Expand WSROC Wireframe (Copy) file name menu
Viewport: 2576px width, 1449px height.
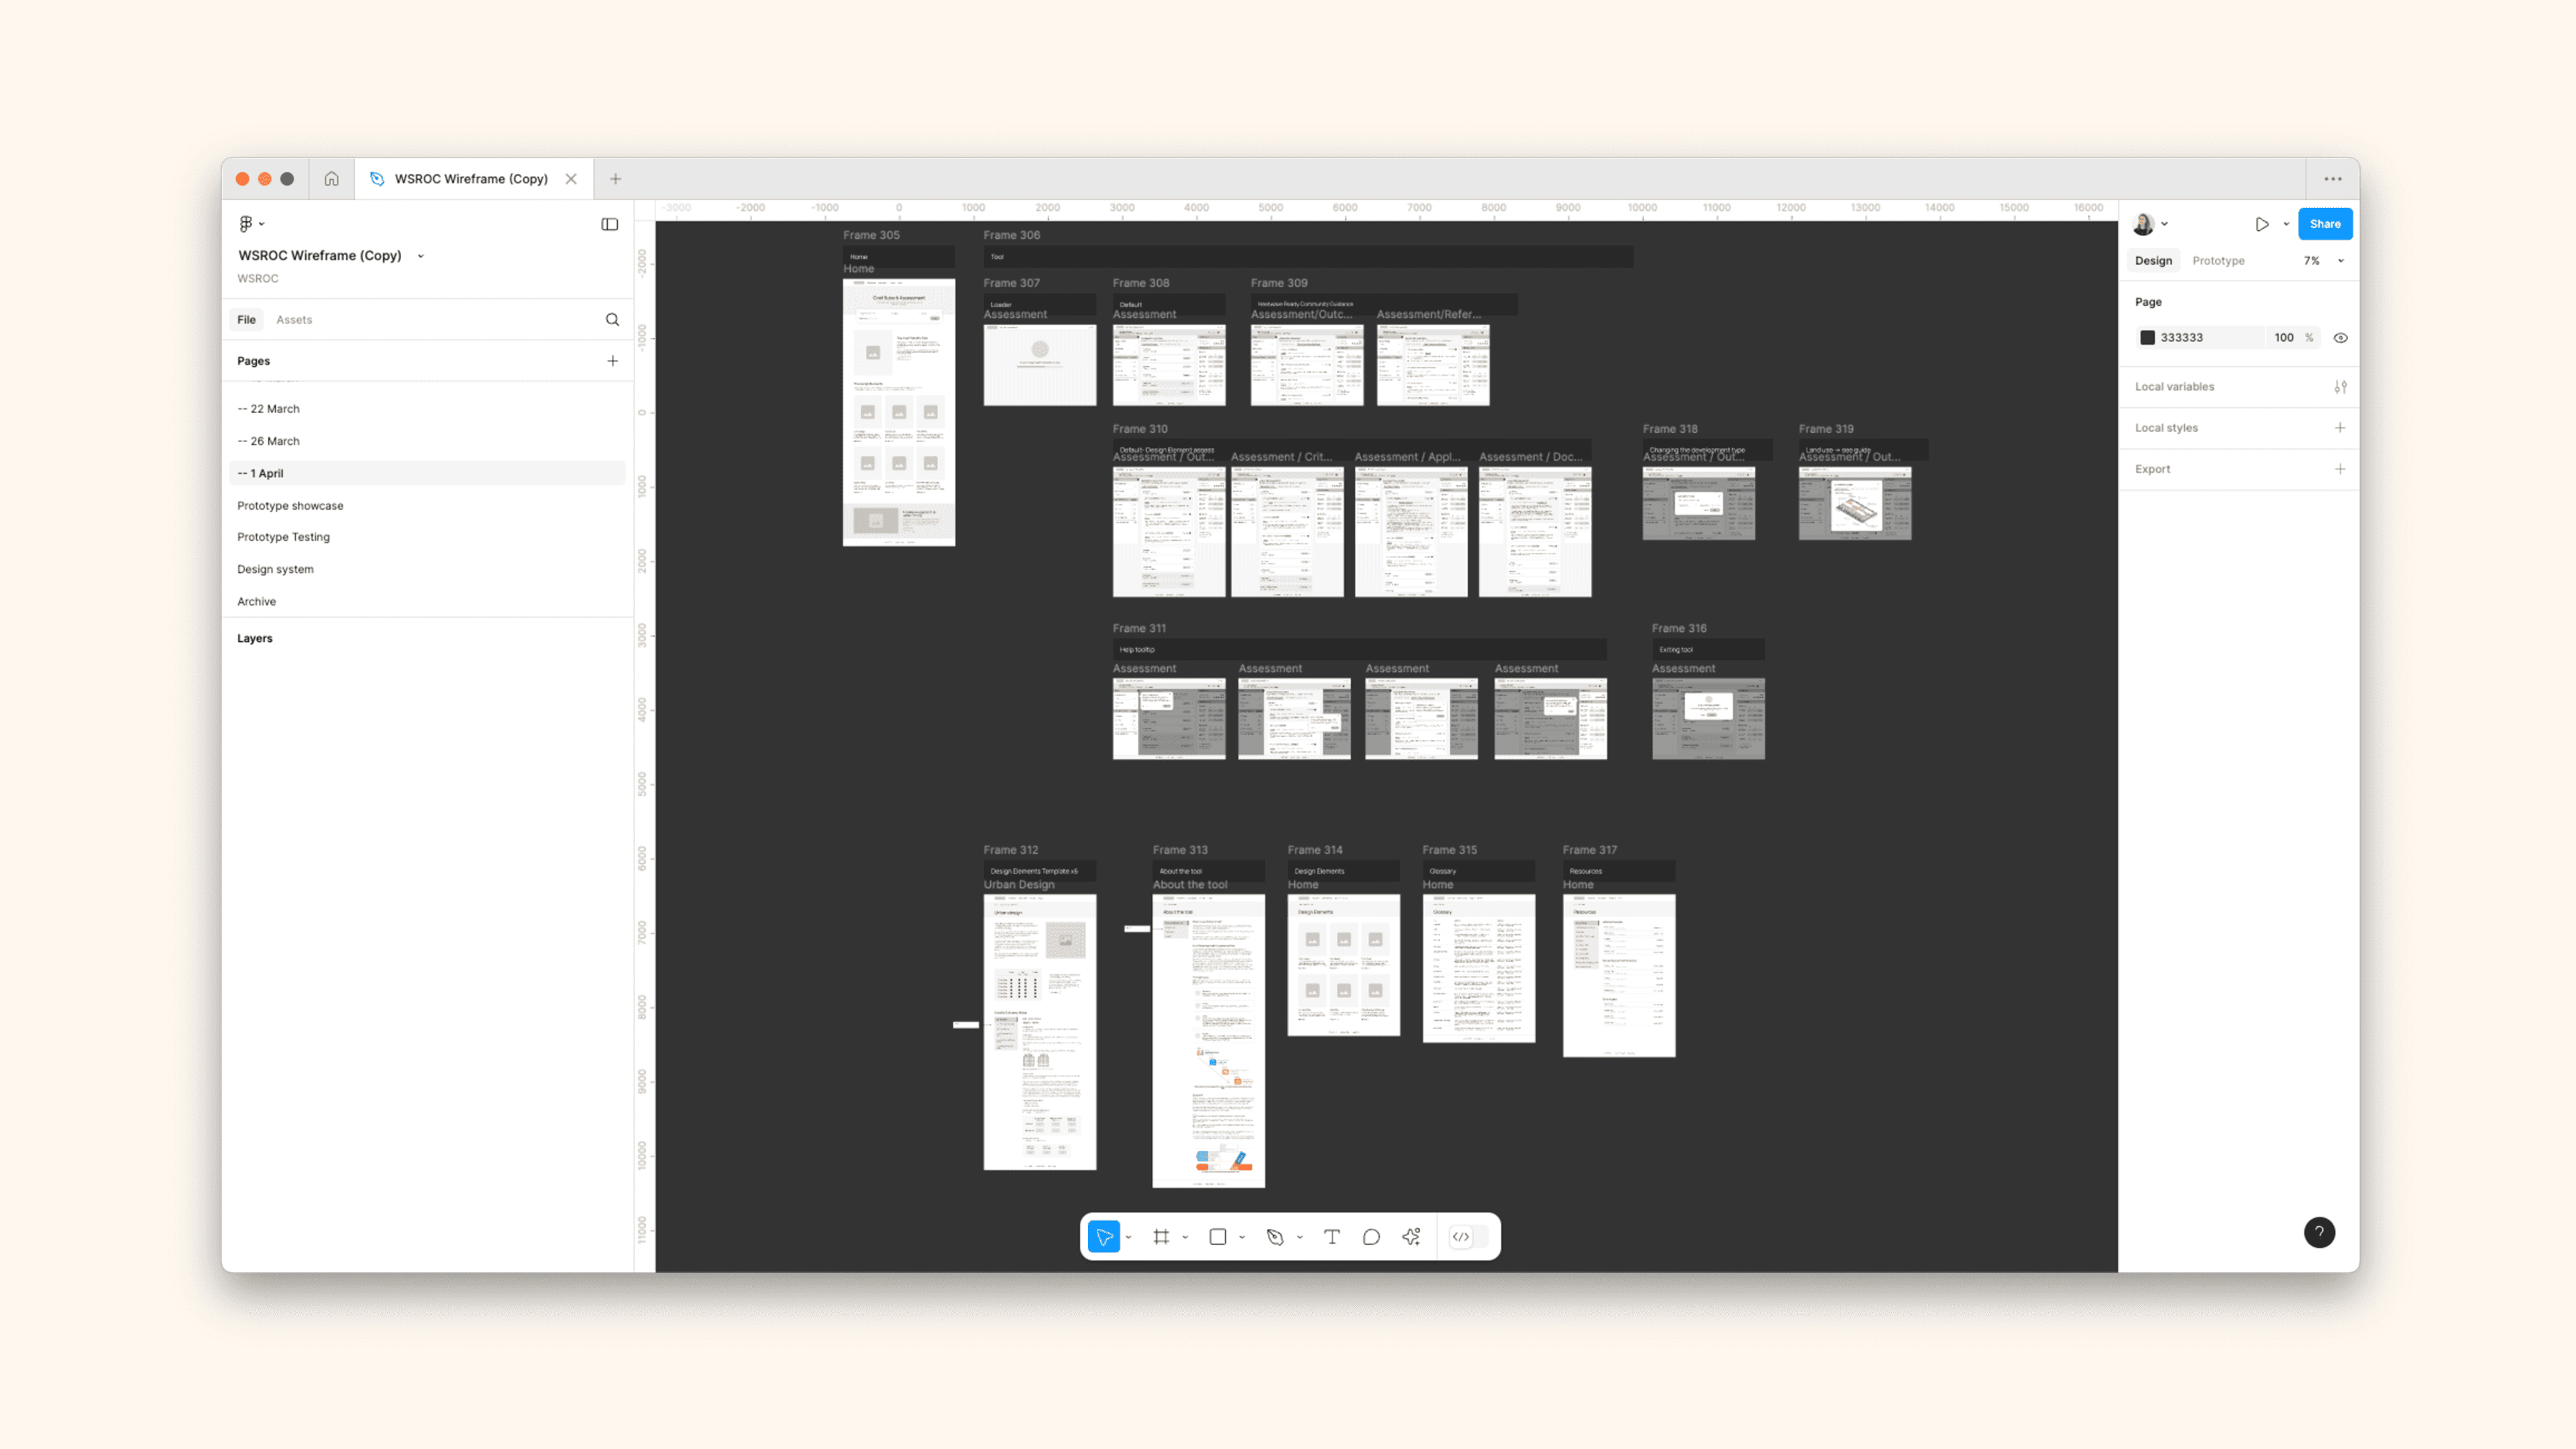click(421, 256)
